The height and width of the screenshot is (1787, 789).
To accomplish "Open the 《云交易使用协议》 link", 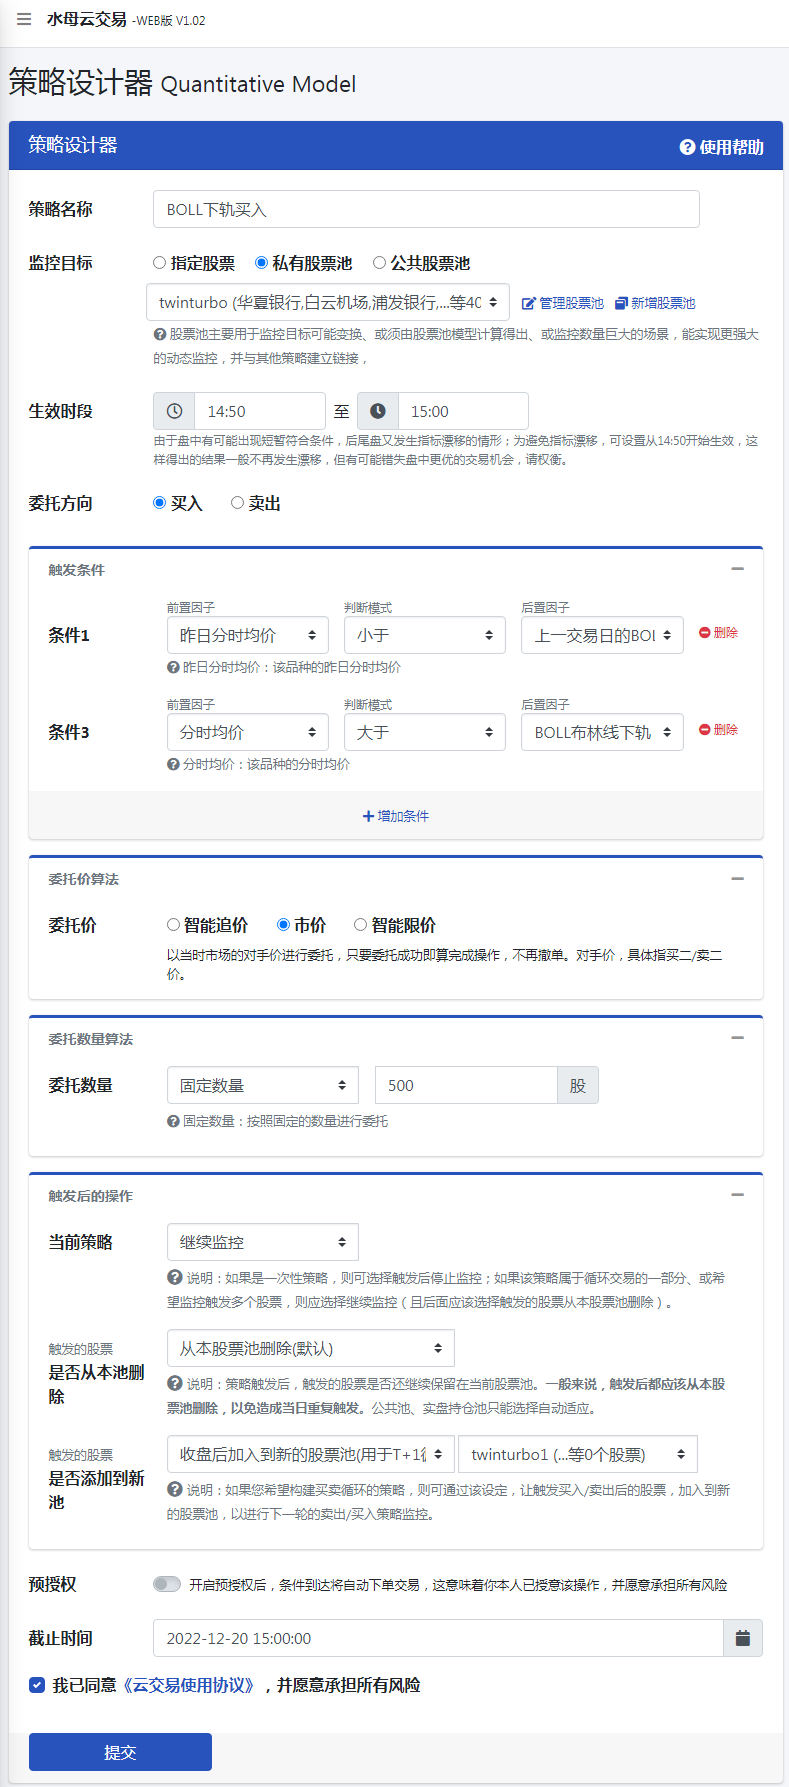I will [x=189, y=1685].
